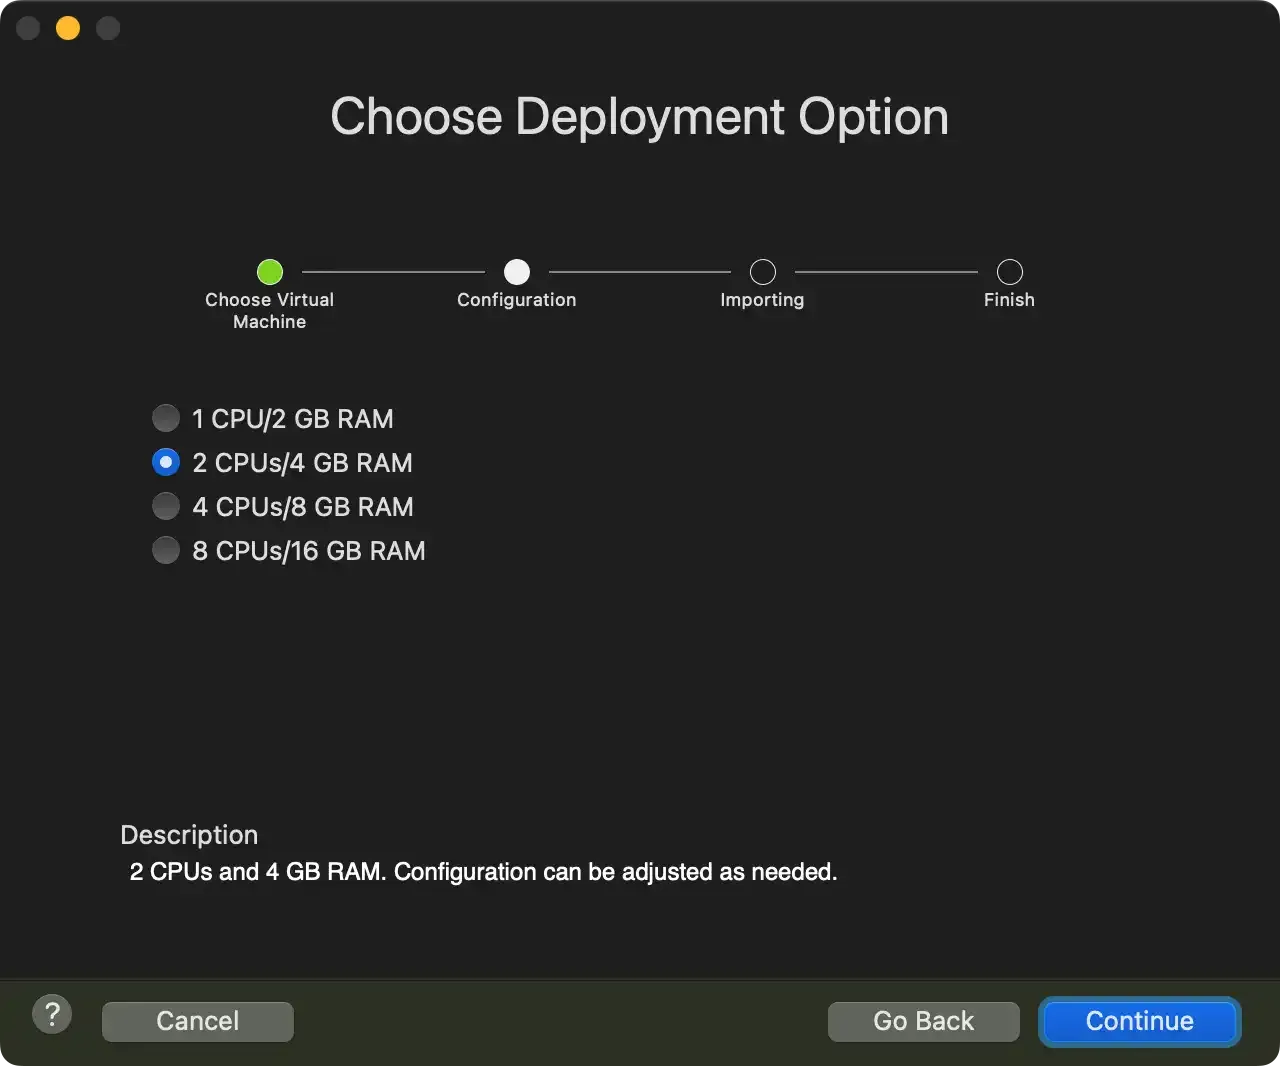Cancel the import wizard
Viewport: 1280px width, 1066px height.
[198, 1021]
